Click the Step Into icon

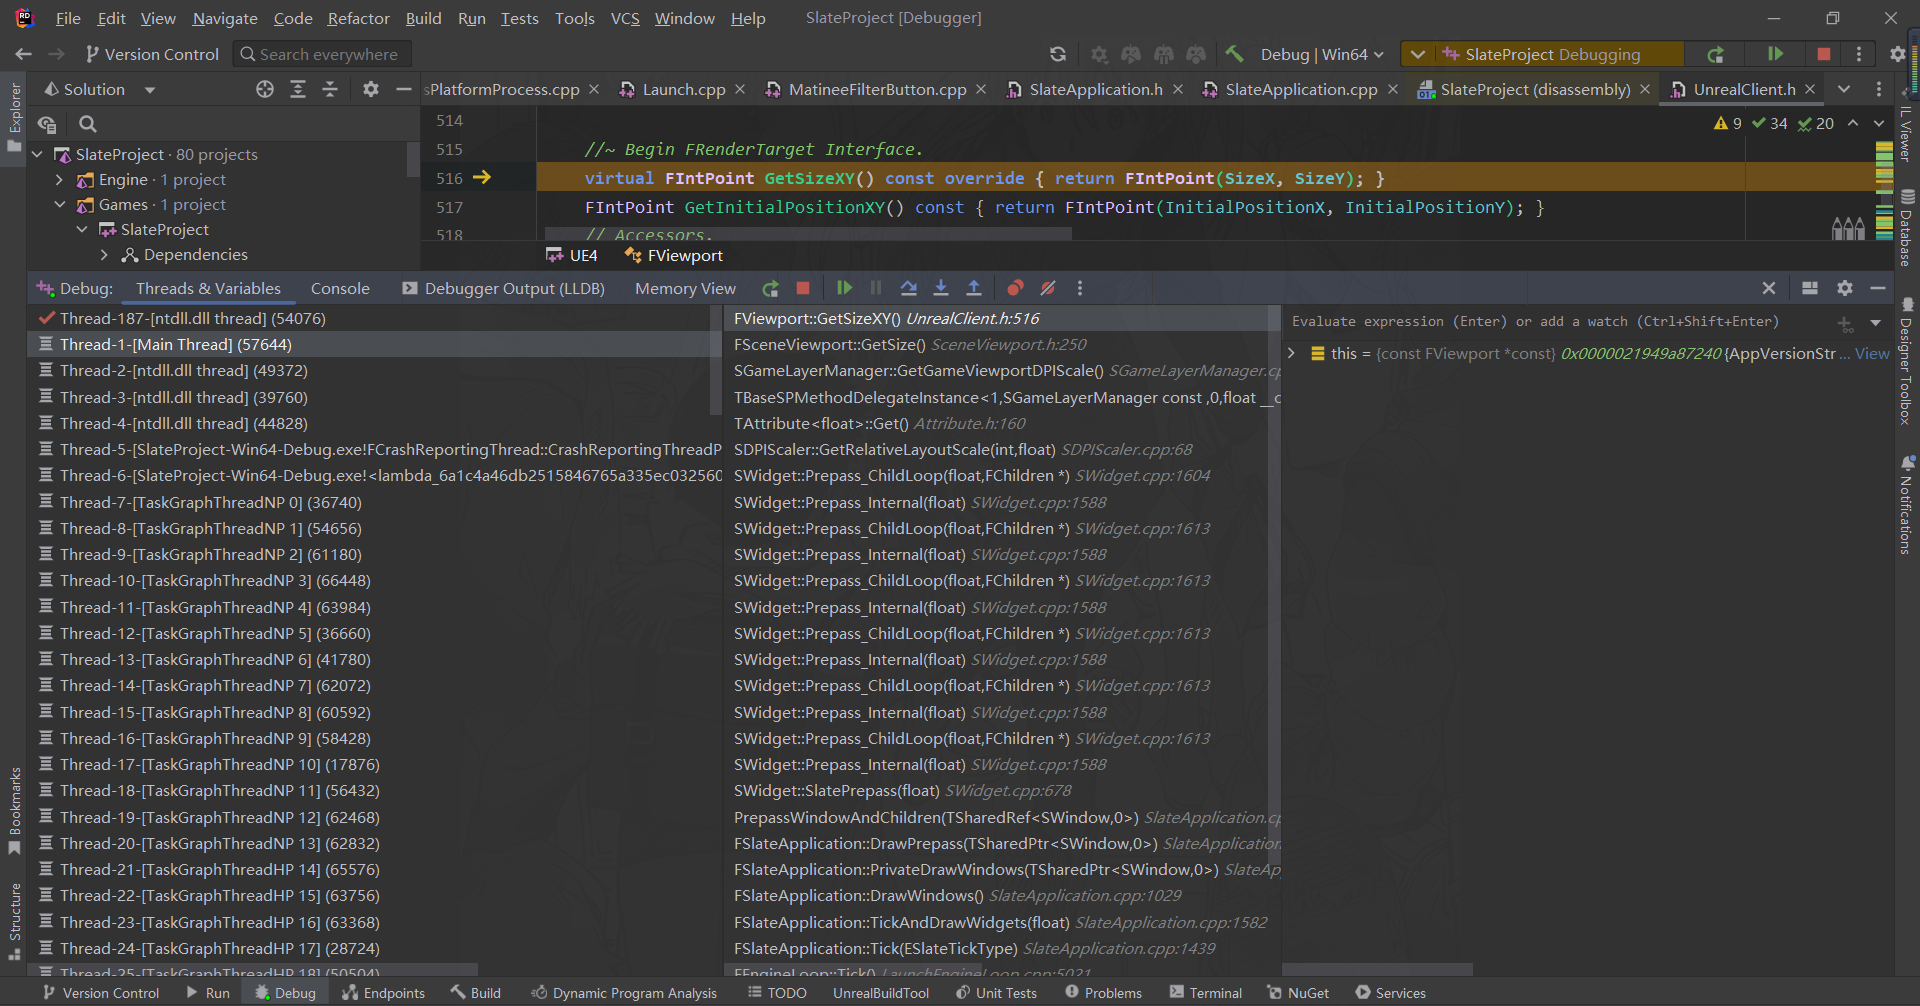(941, 288)
